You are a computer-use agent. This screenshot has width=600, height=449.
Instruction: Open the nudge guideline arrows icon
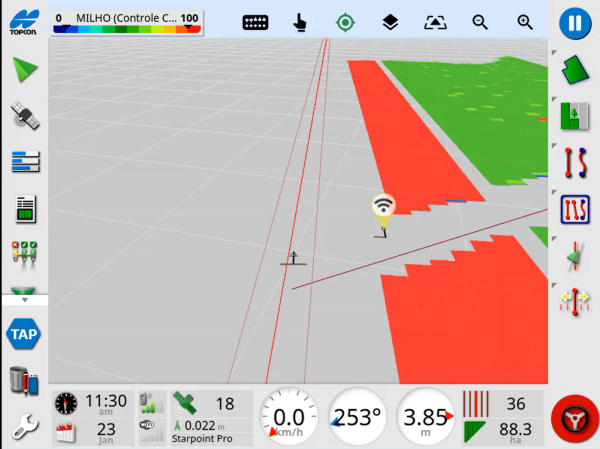click(574, 302)
